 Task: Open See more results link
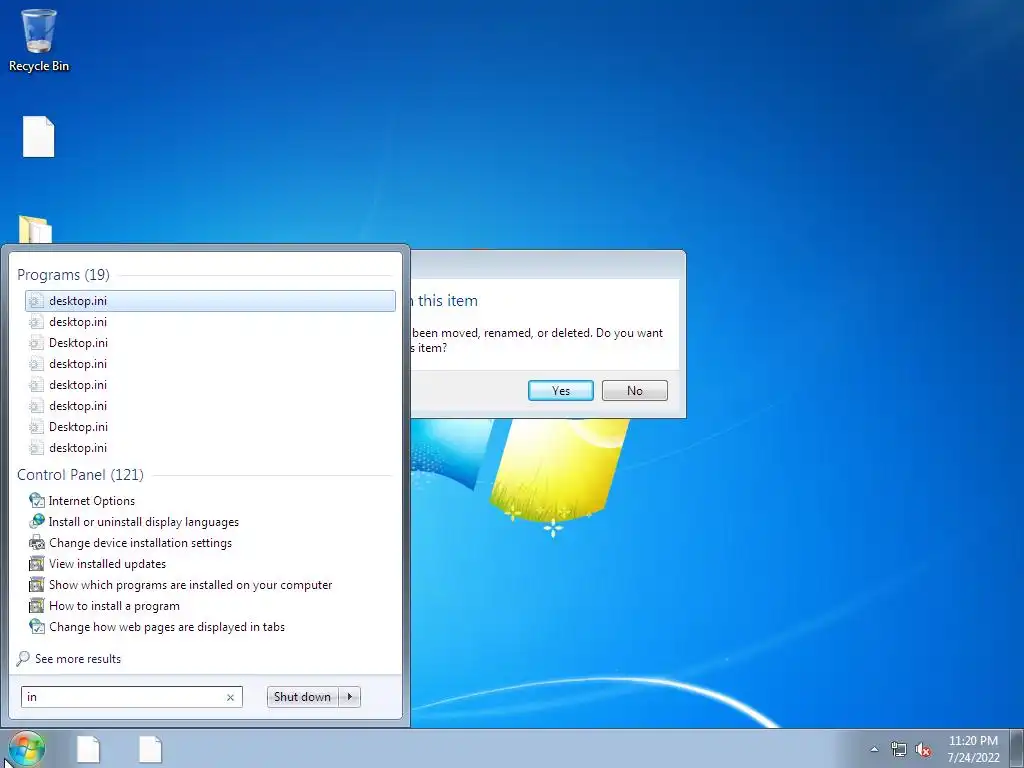[78, 659]
